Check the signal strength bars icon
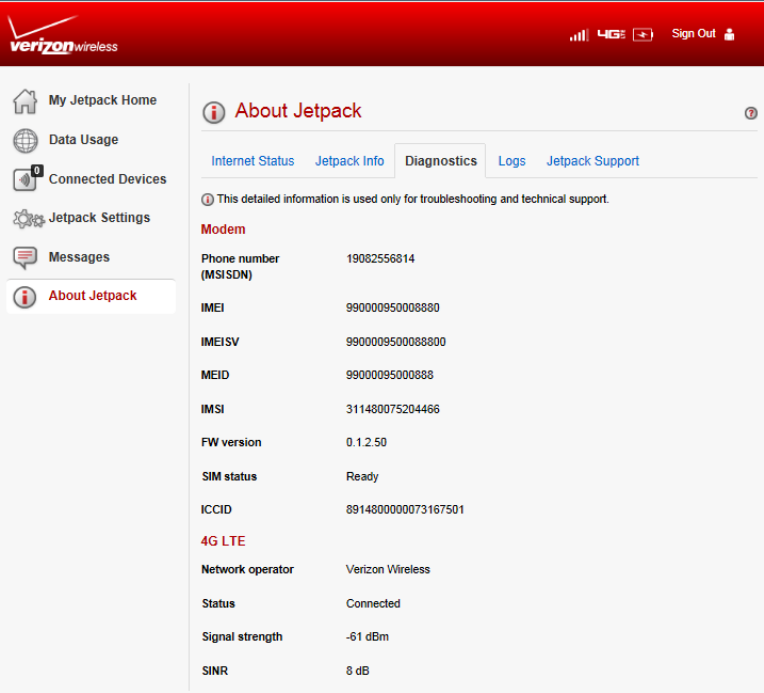 (x=579, y=35)
